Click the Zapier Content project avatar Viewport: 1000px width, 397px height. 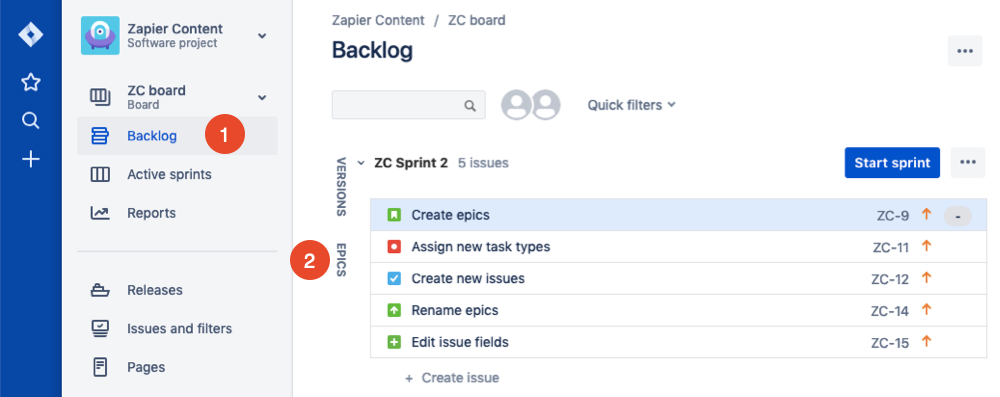pyautogui.click(x=100, y=35)
